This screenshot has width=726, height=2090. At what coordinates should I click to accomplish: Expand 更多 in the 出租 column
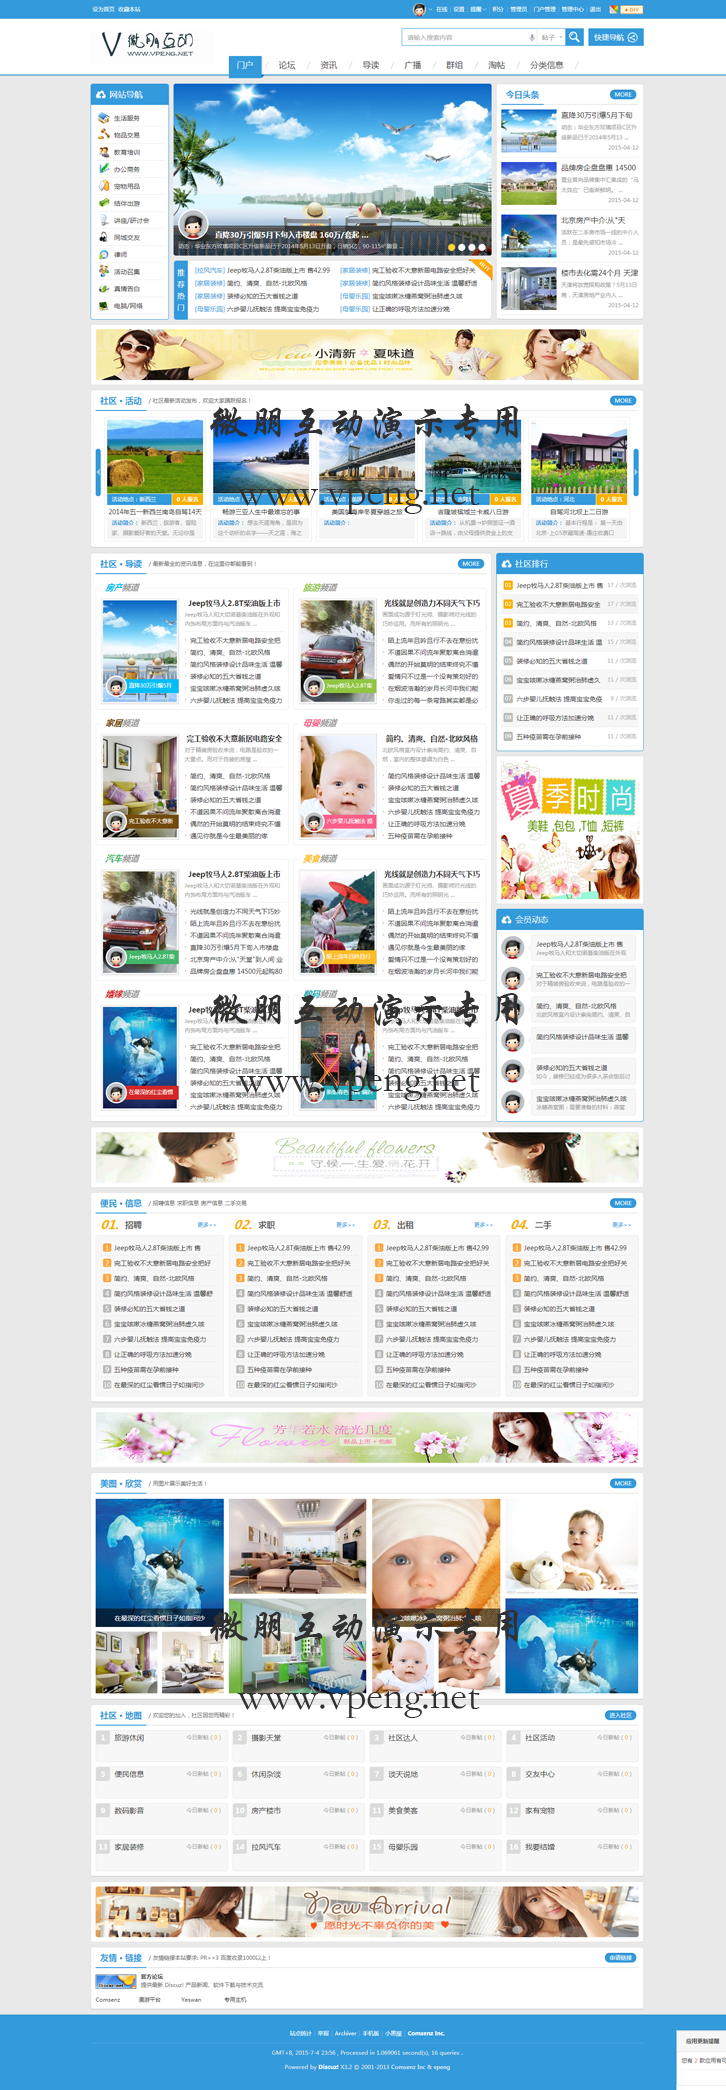click(x=483, y=1224)
